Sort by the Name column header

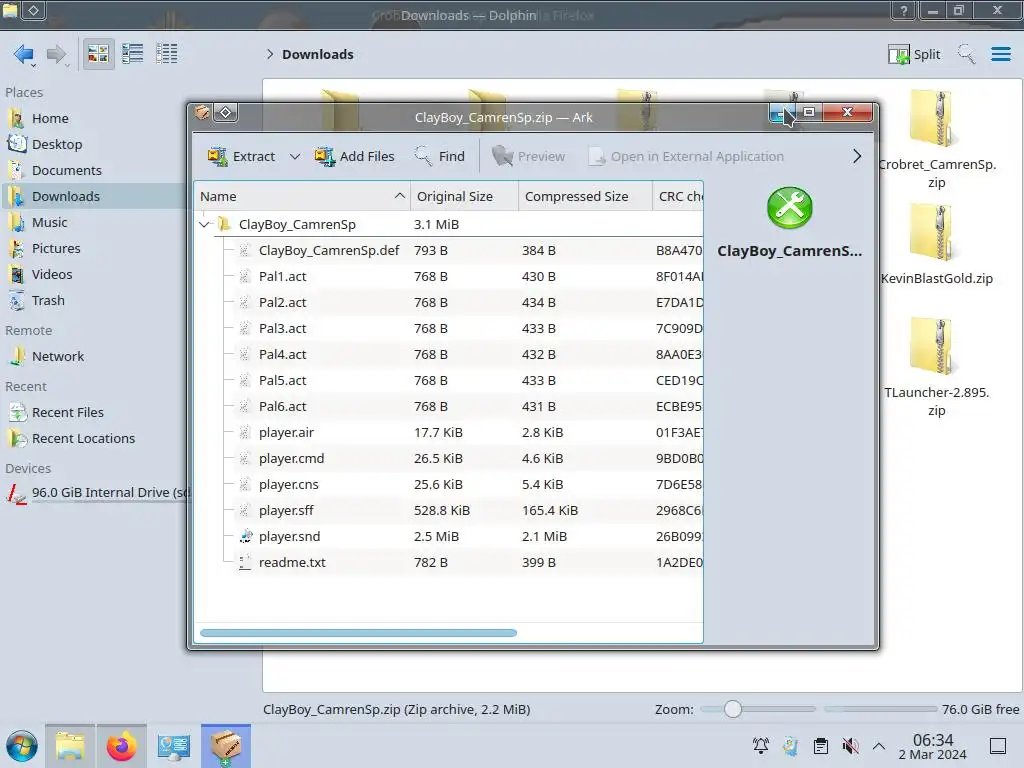pos(302,197)
